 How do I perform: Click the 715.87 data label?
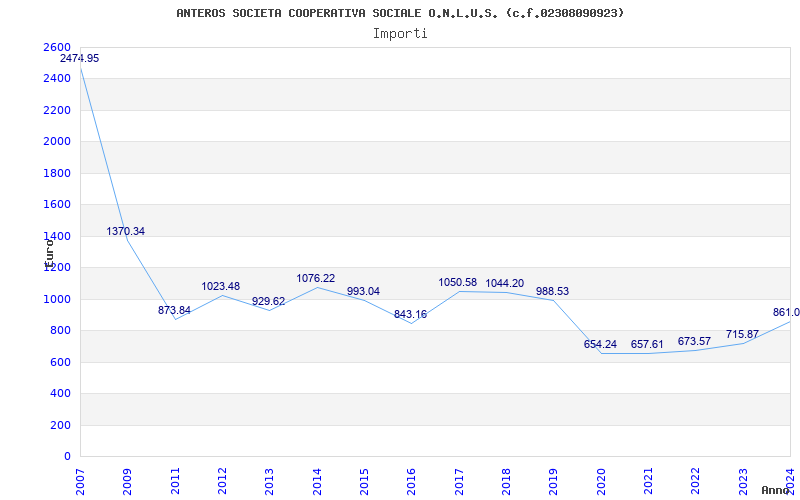[x=742, y=335]
